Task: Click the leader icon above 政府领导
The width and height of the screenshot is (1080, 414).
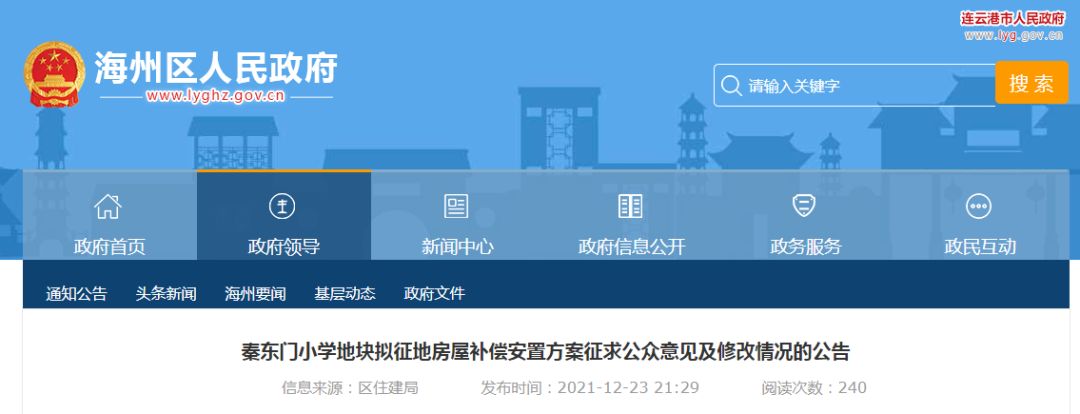Action: pyautogui.click(x=282, y=206)
